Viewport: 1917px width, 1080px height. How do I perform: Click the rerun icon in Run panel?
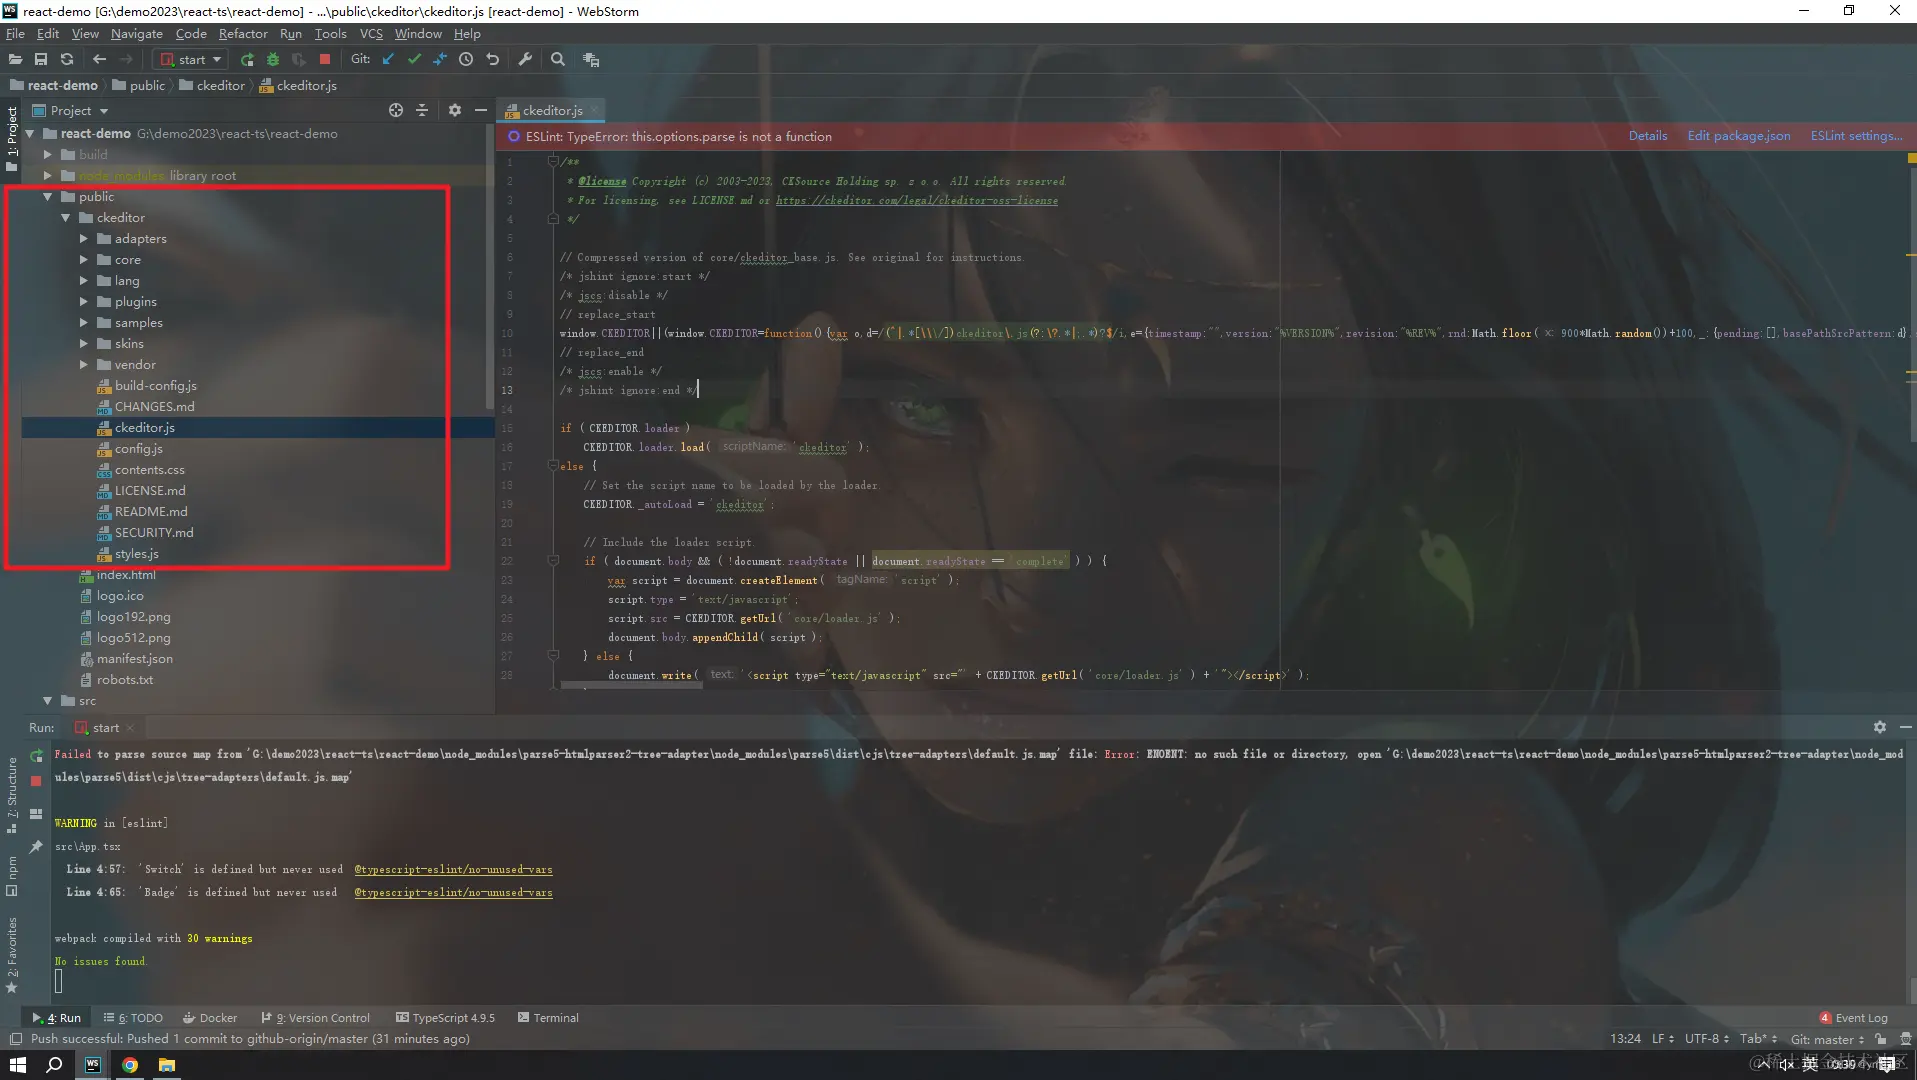[36, 756]
